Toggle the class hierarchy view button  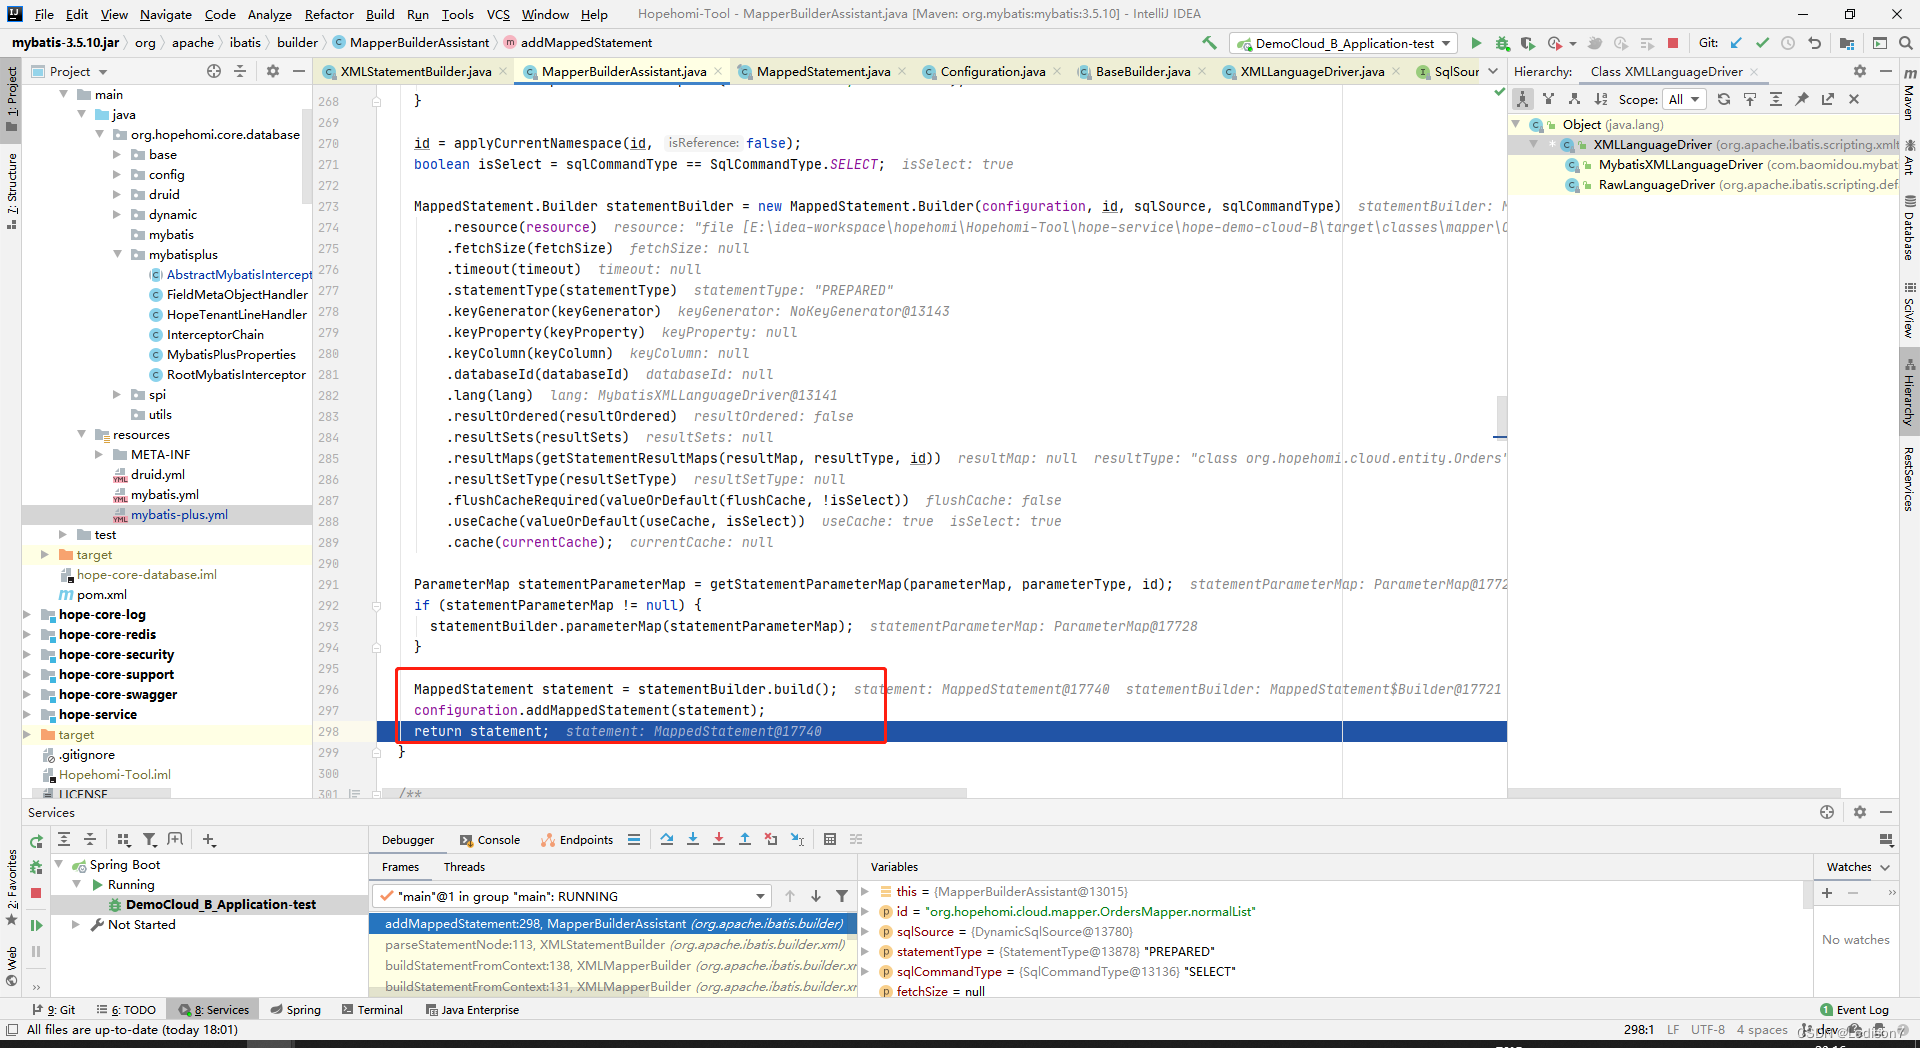pos(1522,99)
